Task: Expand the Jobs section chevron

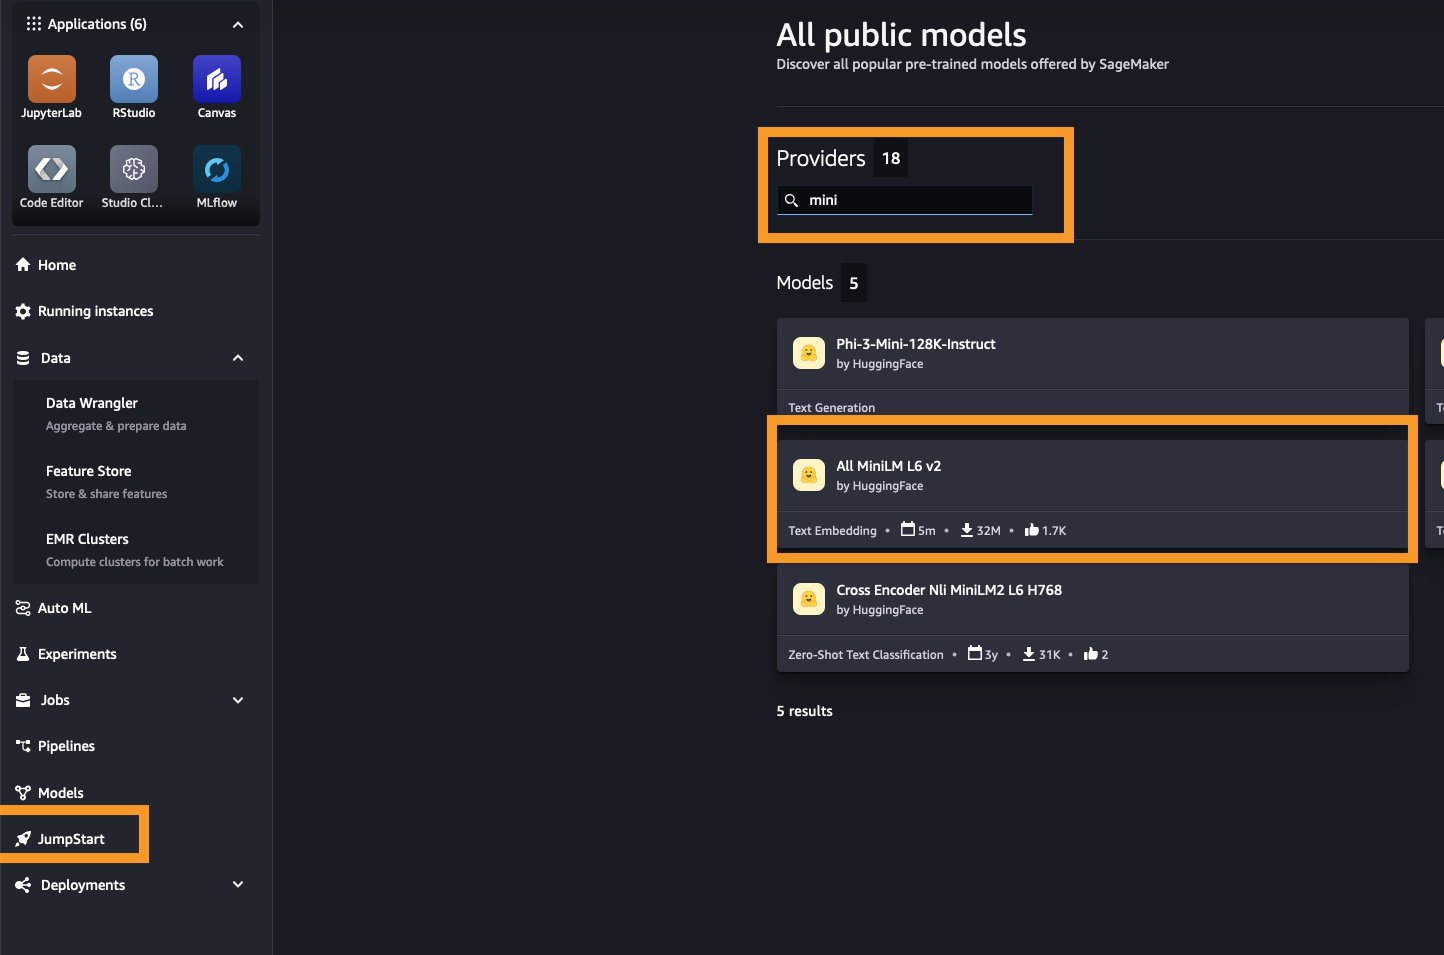Action: coord(238,700)
